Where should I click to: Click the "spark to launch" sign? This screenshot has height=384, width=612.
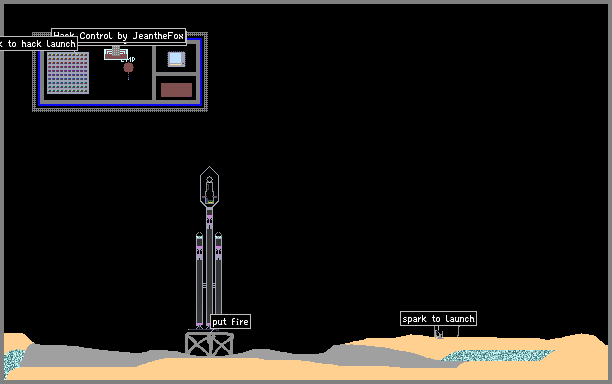tap(438, 318)
